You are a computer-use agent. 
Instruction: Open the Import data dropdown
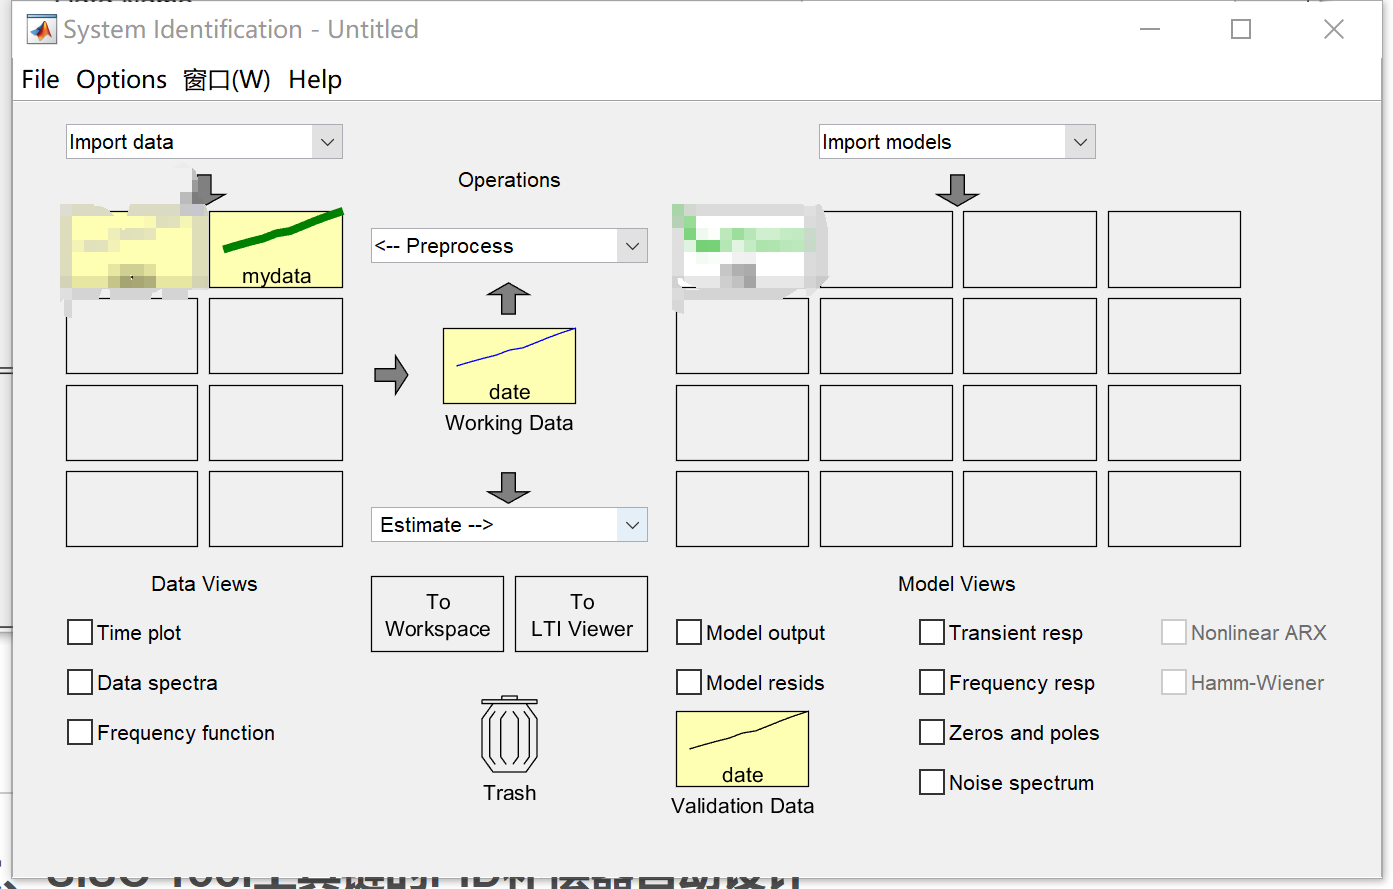tap(204, 142)
